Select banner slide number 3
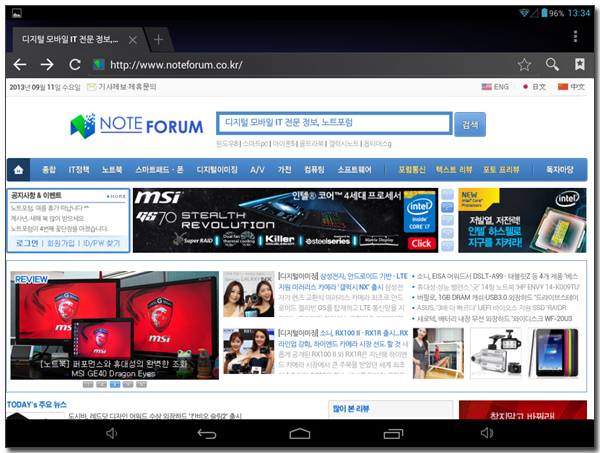 click(447, 220)
